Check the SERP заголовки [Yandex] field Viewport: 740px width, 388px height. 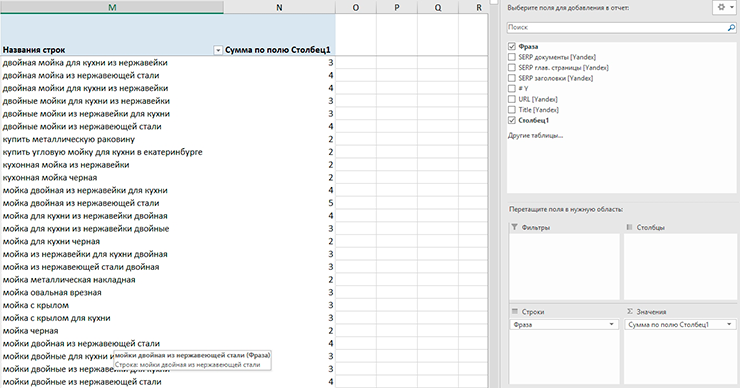512,78
